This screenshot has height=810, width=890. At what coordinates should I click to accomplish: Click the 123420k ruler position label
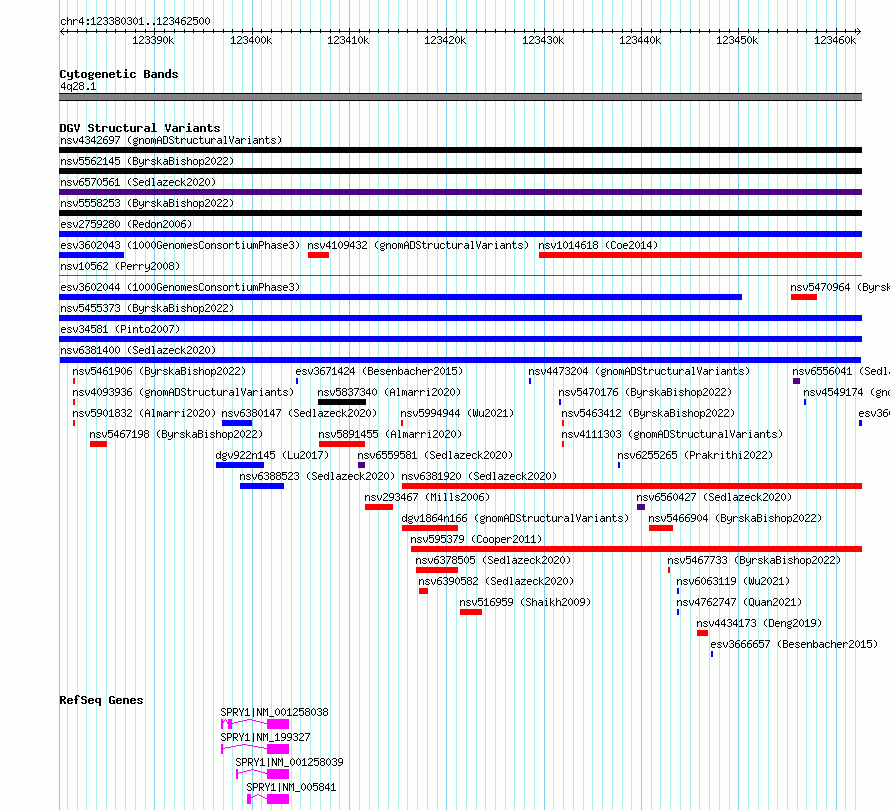445,40
